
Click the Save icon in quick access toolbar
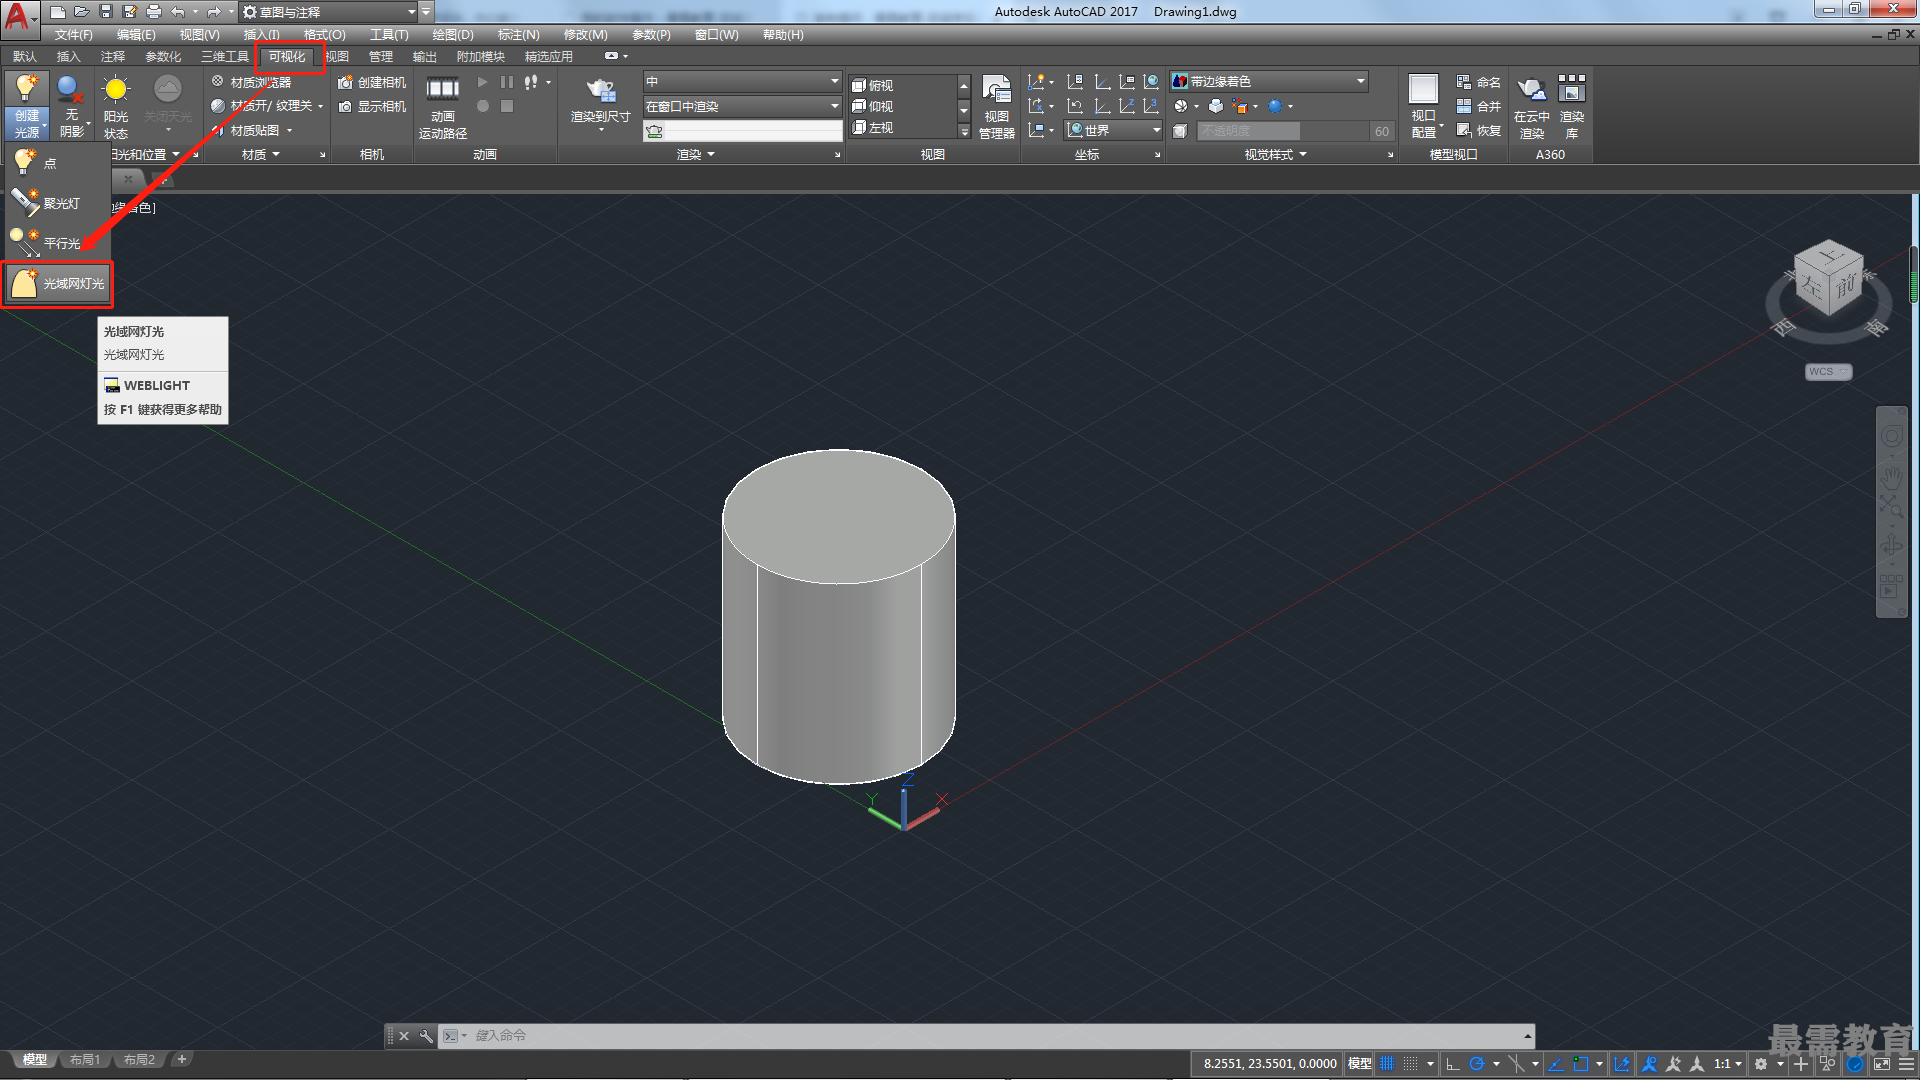pos(106,12)
